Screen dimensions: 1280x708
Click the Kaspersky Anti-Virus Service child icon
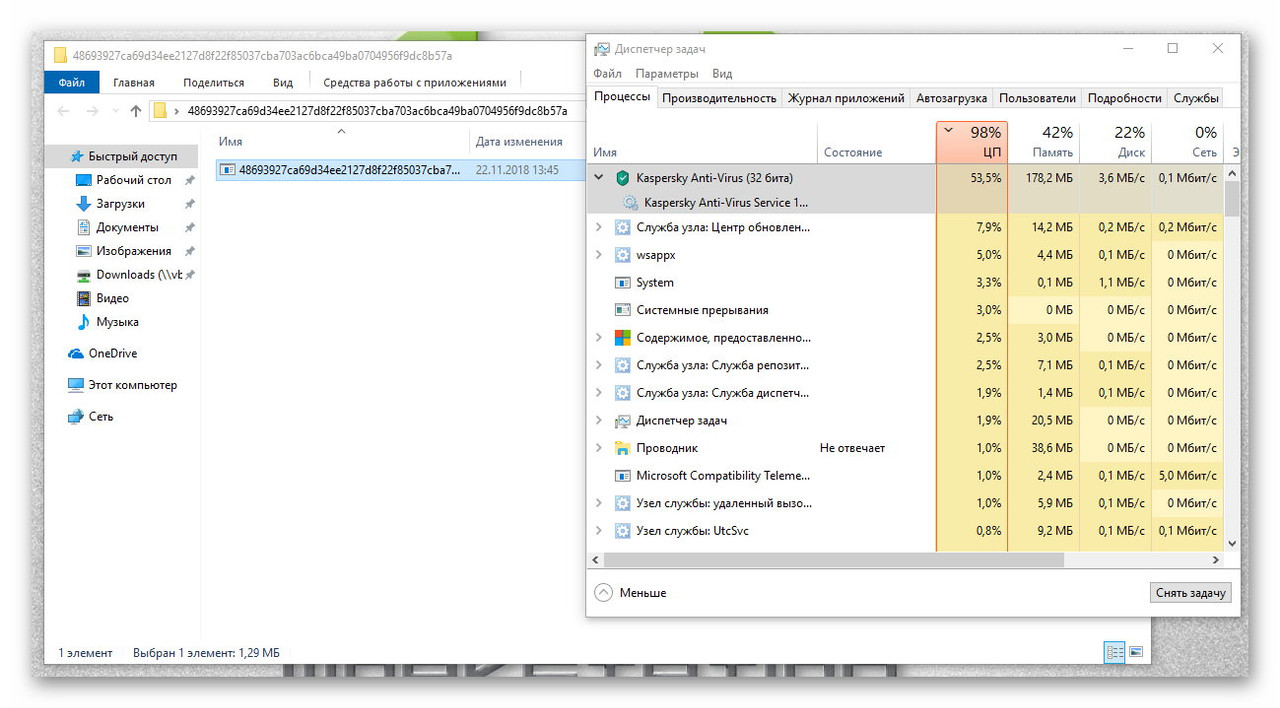[630, 202]
